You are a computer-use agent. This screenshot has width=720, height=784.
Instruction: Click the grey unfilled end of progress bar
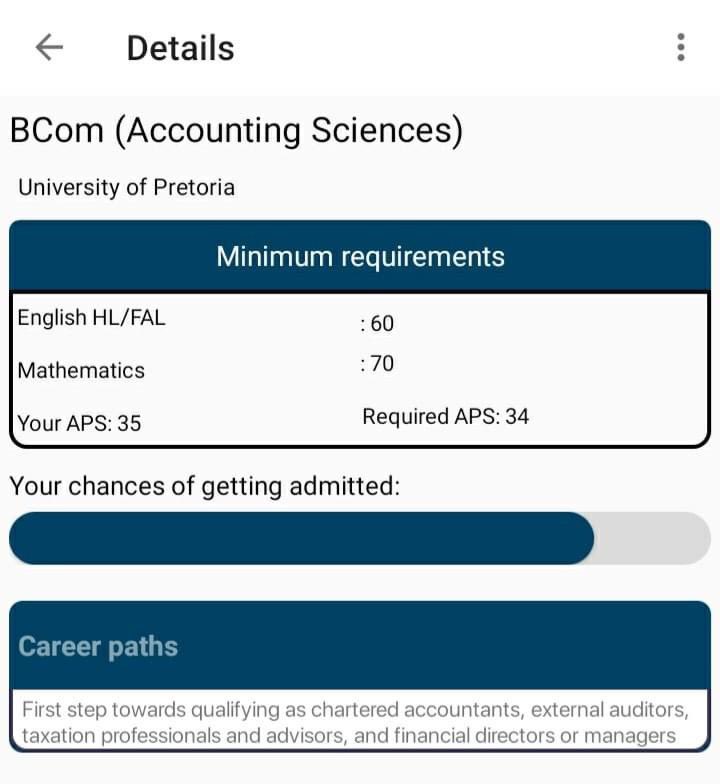[652, 538]
